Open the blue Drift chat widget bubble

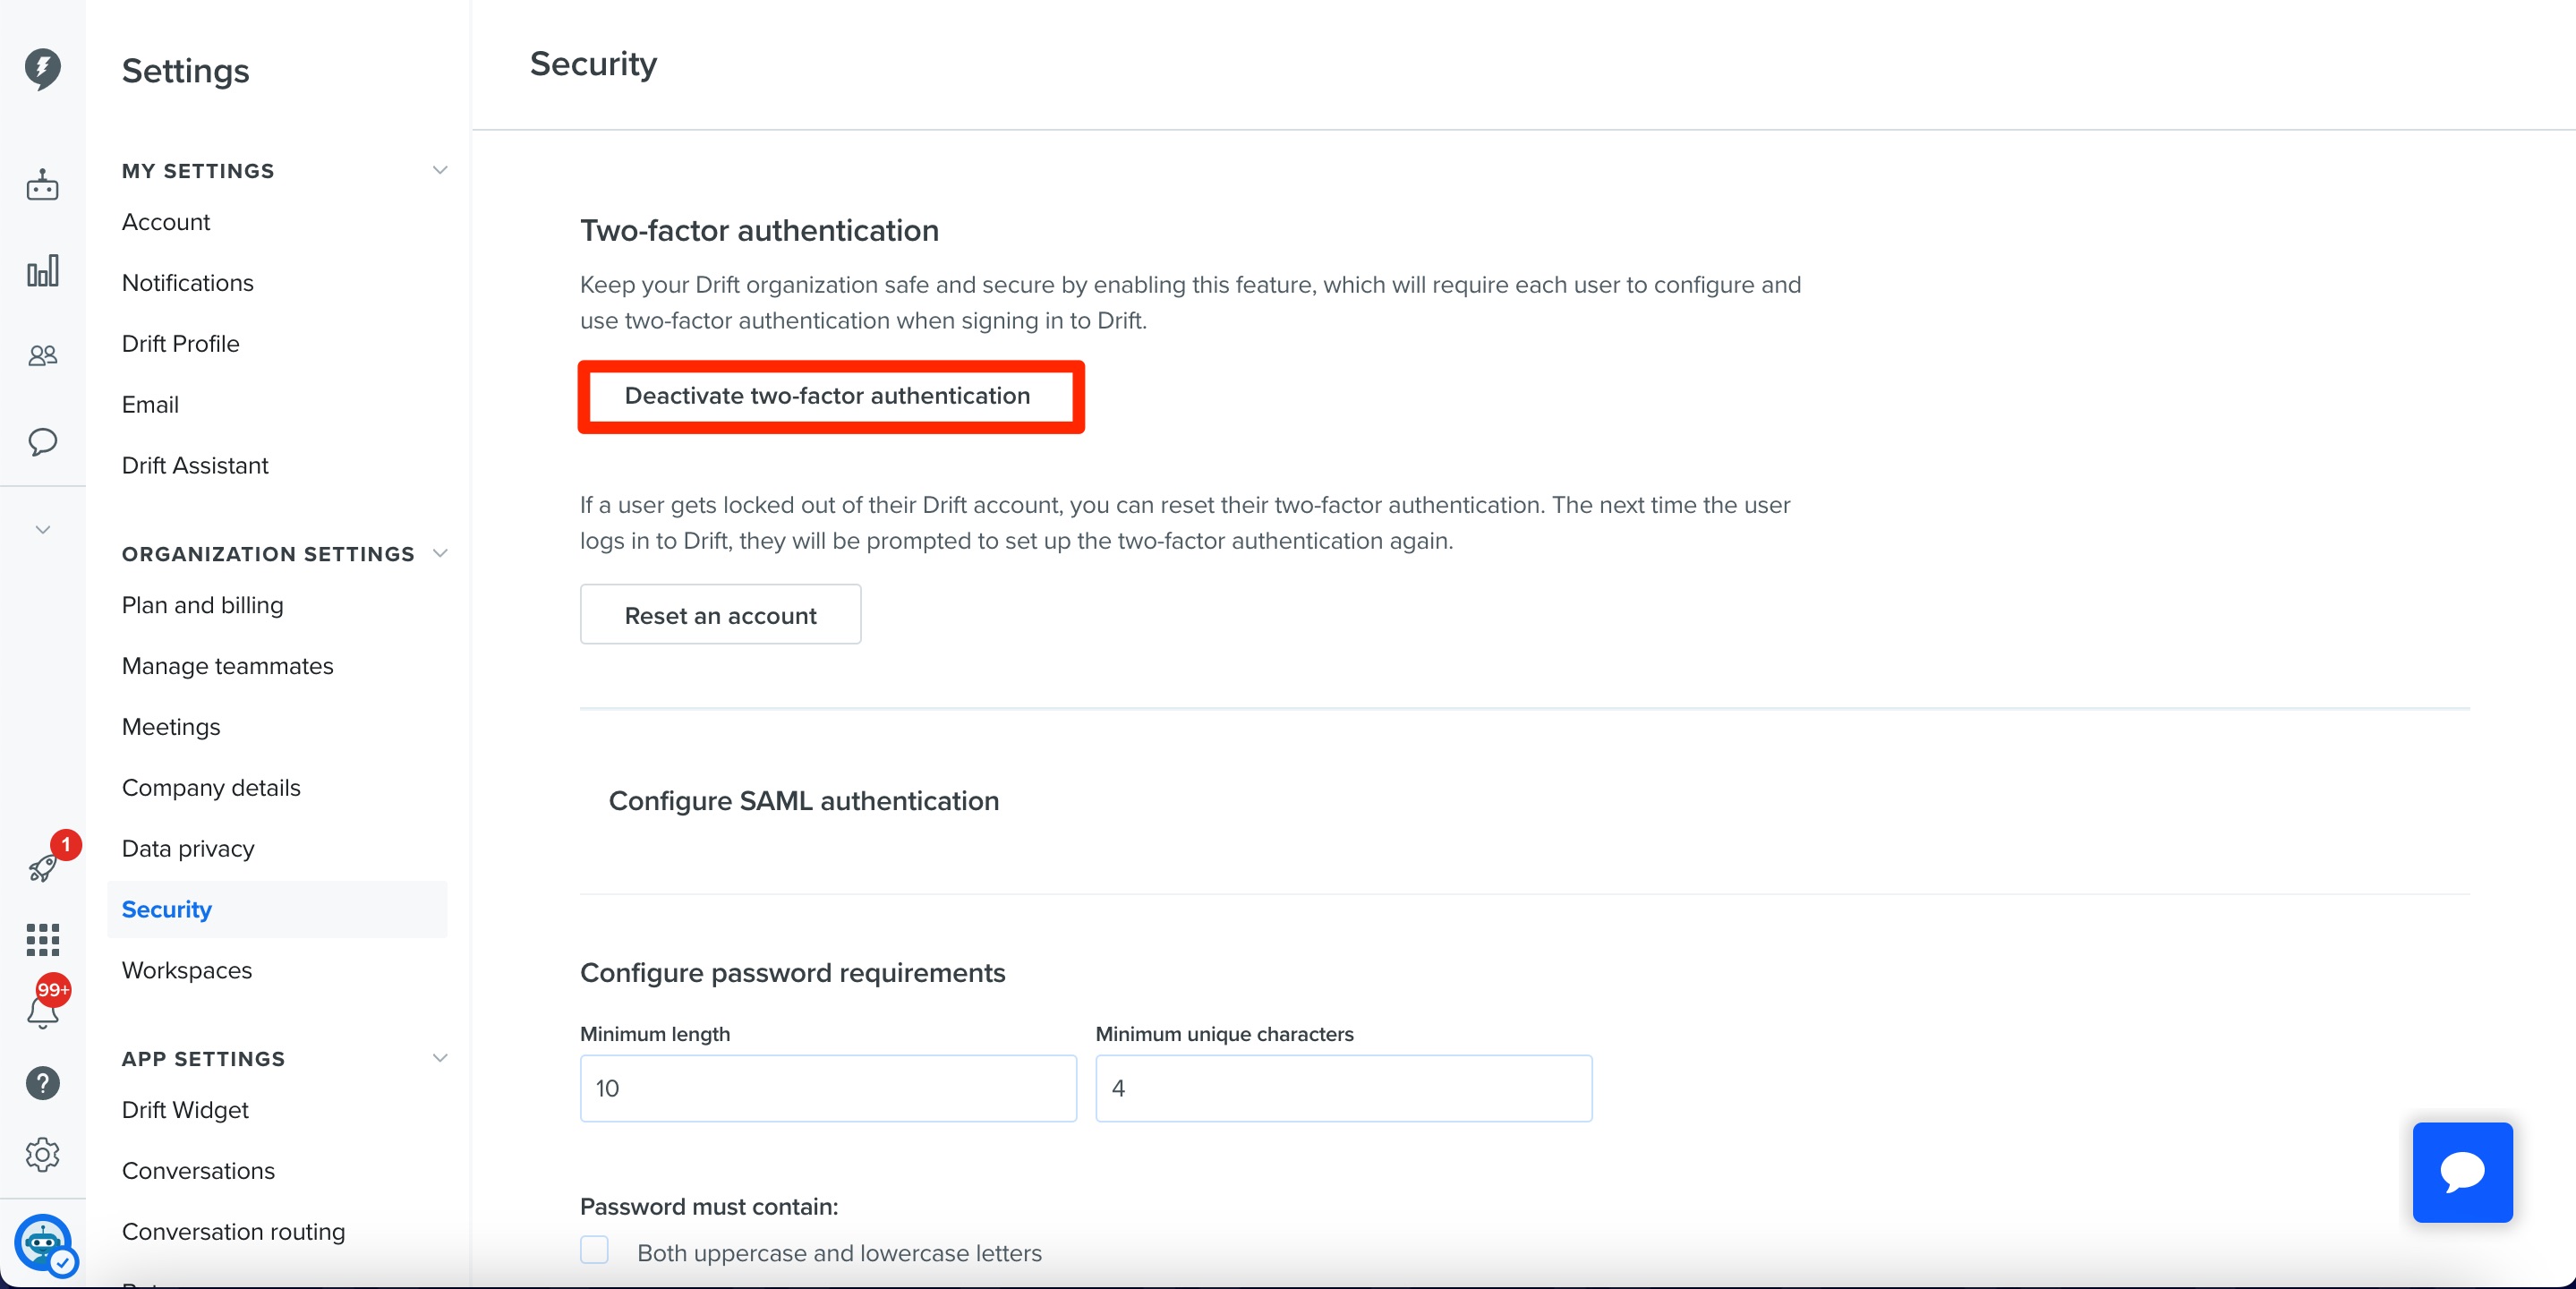click(x=2462, y=1173)
